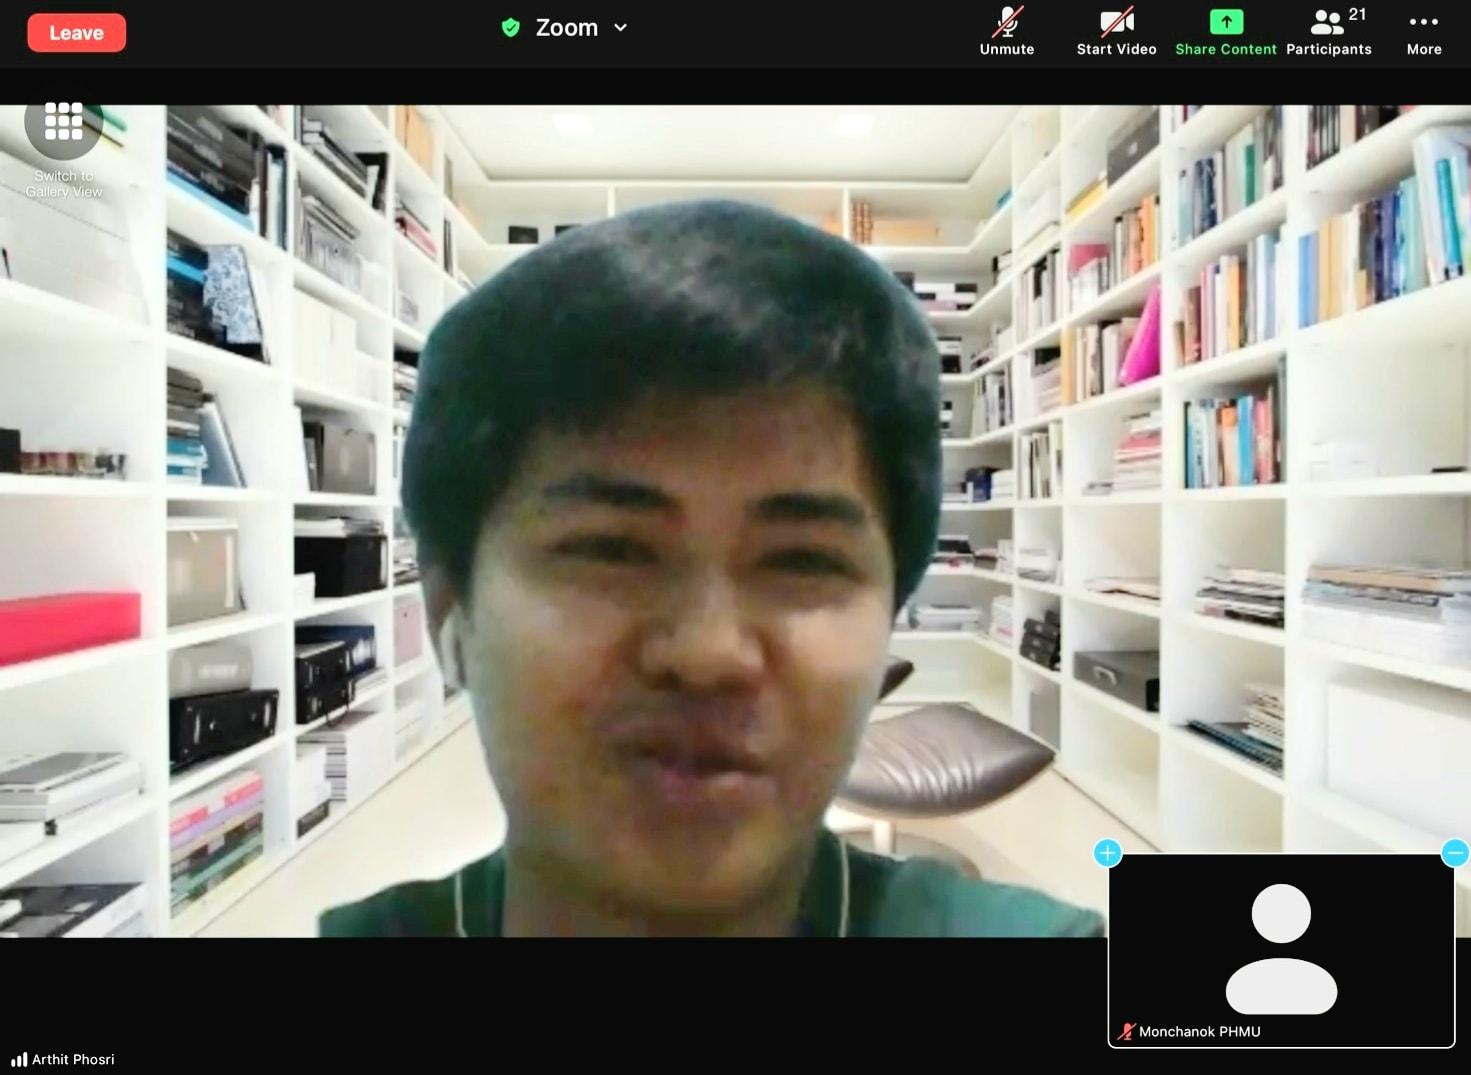Click the Monchanok PHMU name label
This screenshot has width=1471, height=1075.
tap(1199, 1032)
